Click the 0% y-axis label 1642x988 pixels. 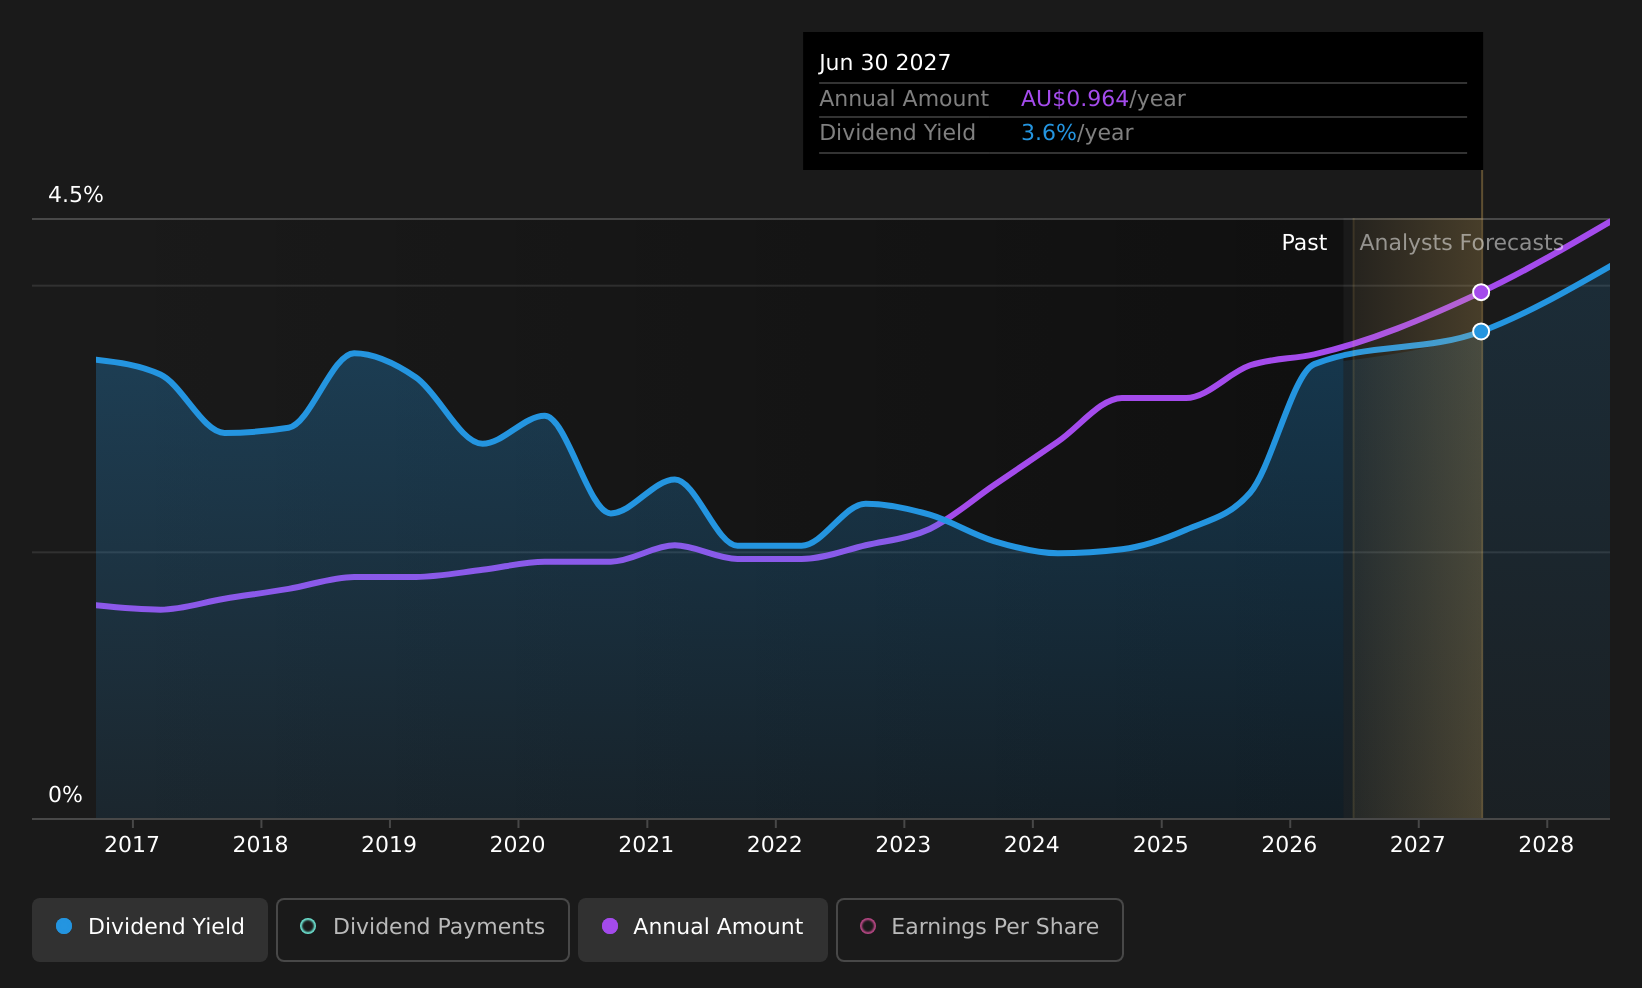pos(66,795)
